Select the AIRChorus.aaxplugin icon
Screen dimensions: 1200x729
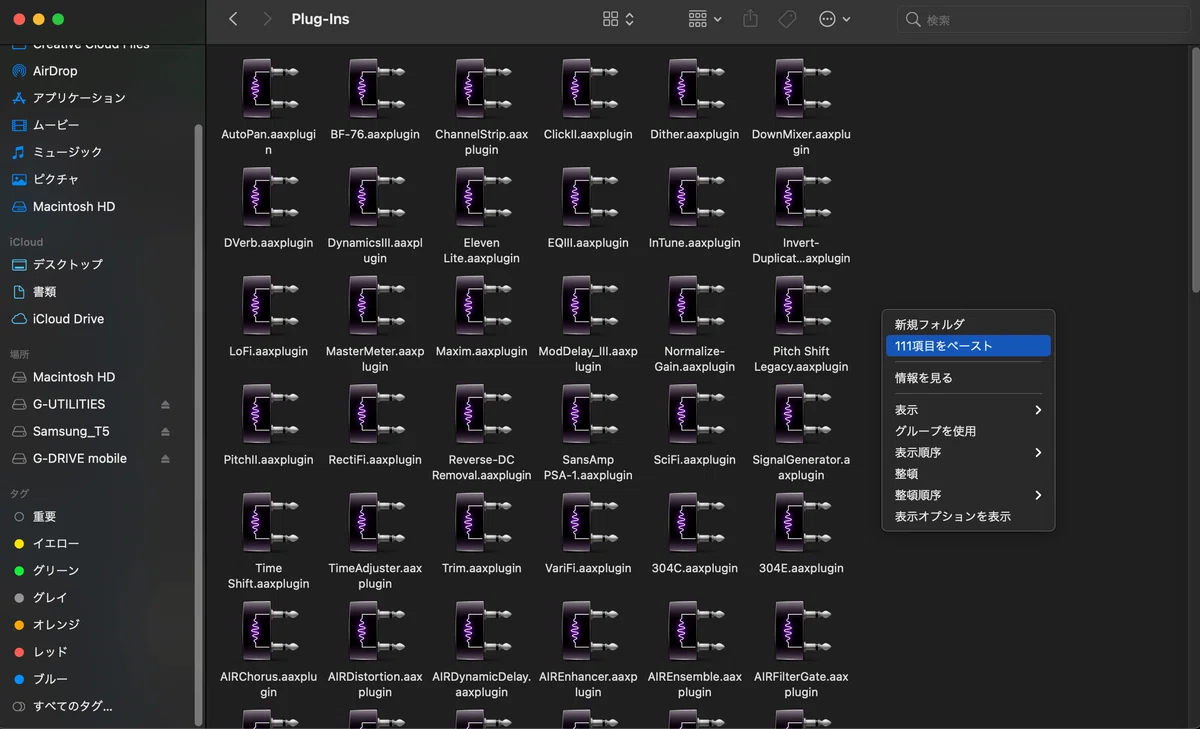(x=269, y=631)
